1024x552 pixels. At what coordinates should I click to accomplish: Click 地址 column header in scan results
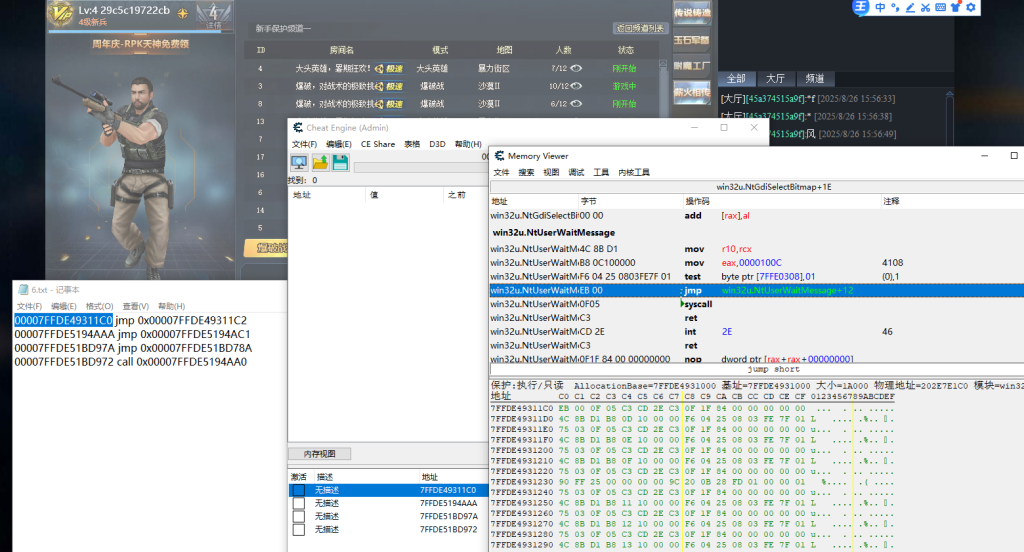[326, 195]
